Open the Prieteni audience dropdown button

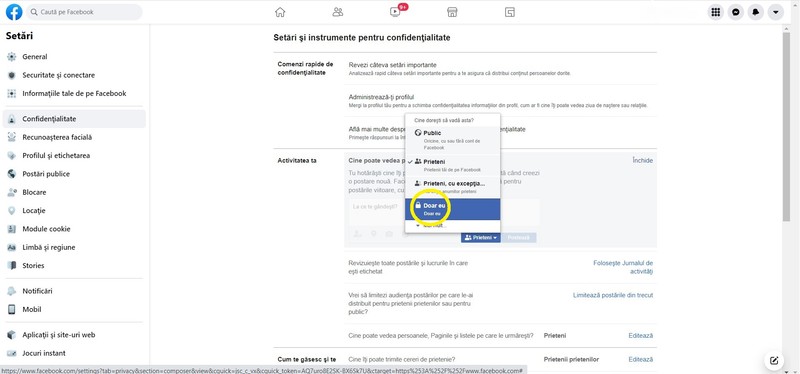pyautogui.click(x=481, y=238)
